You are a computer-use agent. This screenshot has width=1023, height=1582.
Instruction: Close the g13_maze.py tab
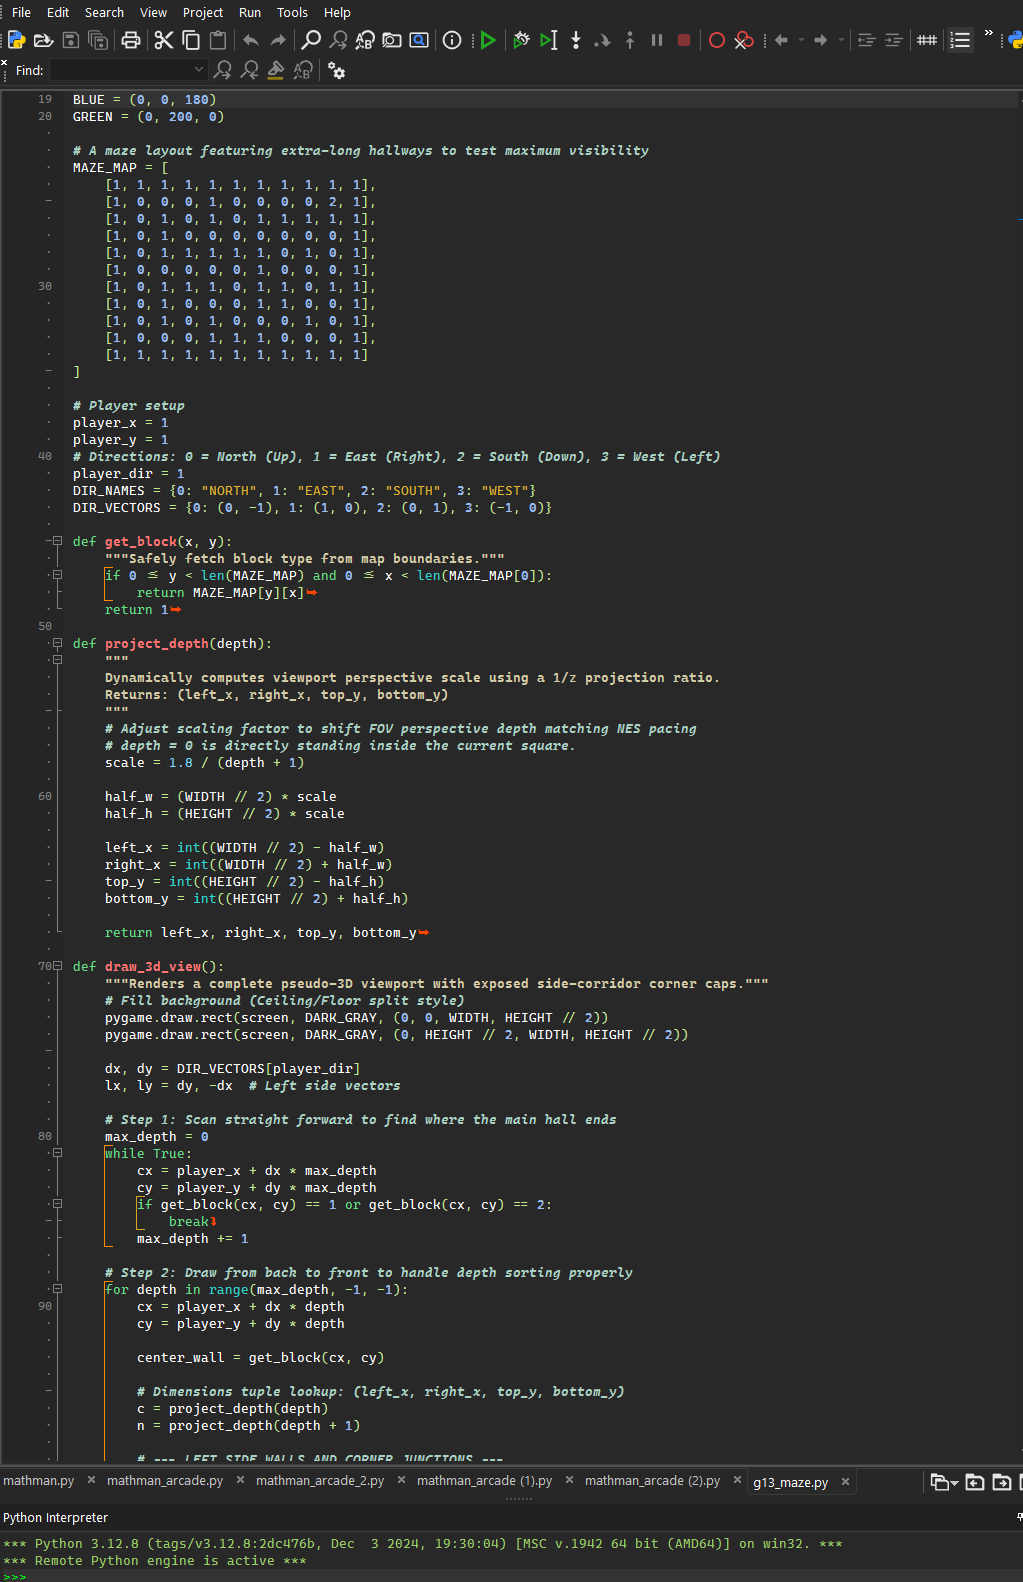point(845,1482)
